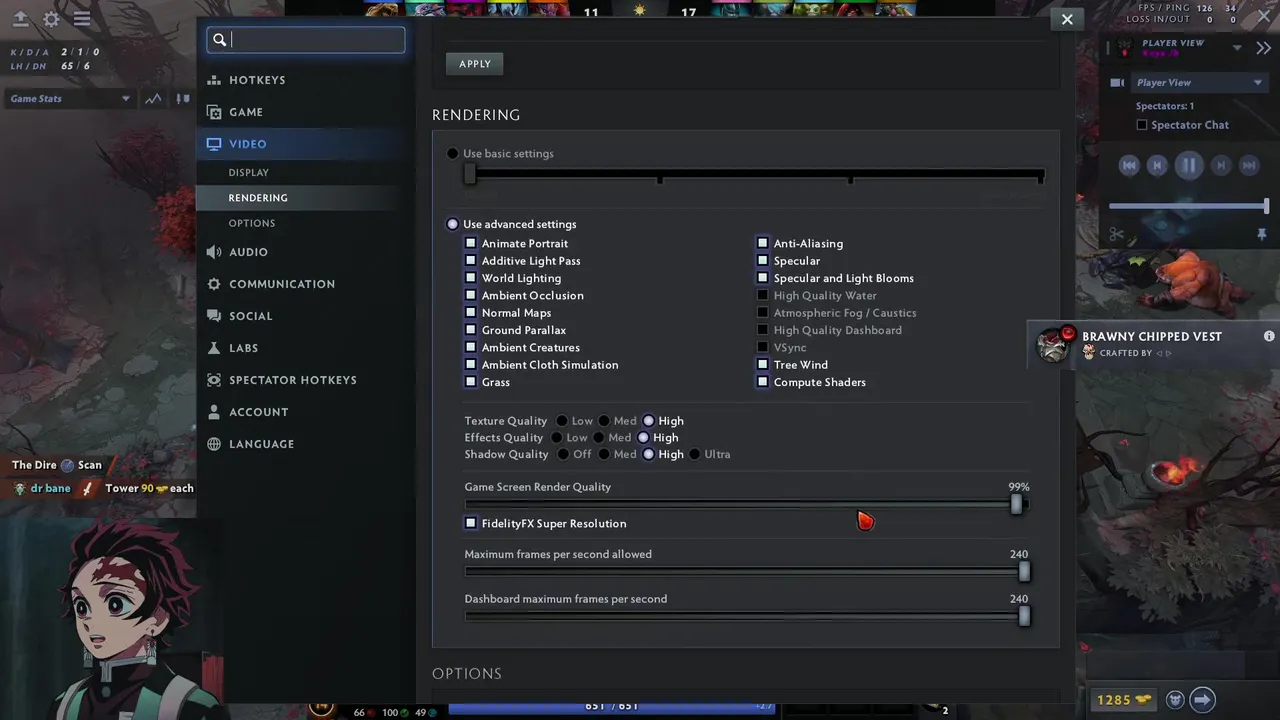Set Shadow Quality to Ultra
1280x720 pixels.
click(x=695, y=455)
